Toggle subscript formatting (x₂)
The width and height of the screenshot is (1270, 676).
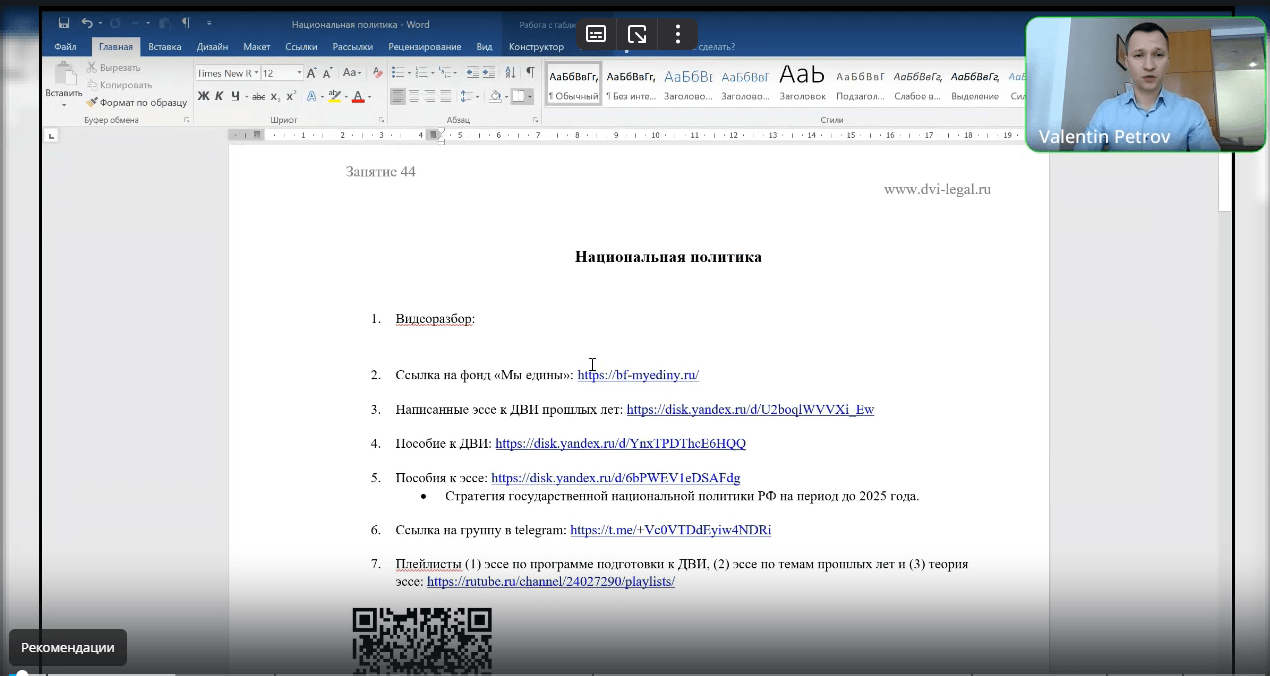click(x=275, y=95)
